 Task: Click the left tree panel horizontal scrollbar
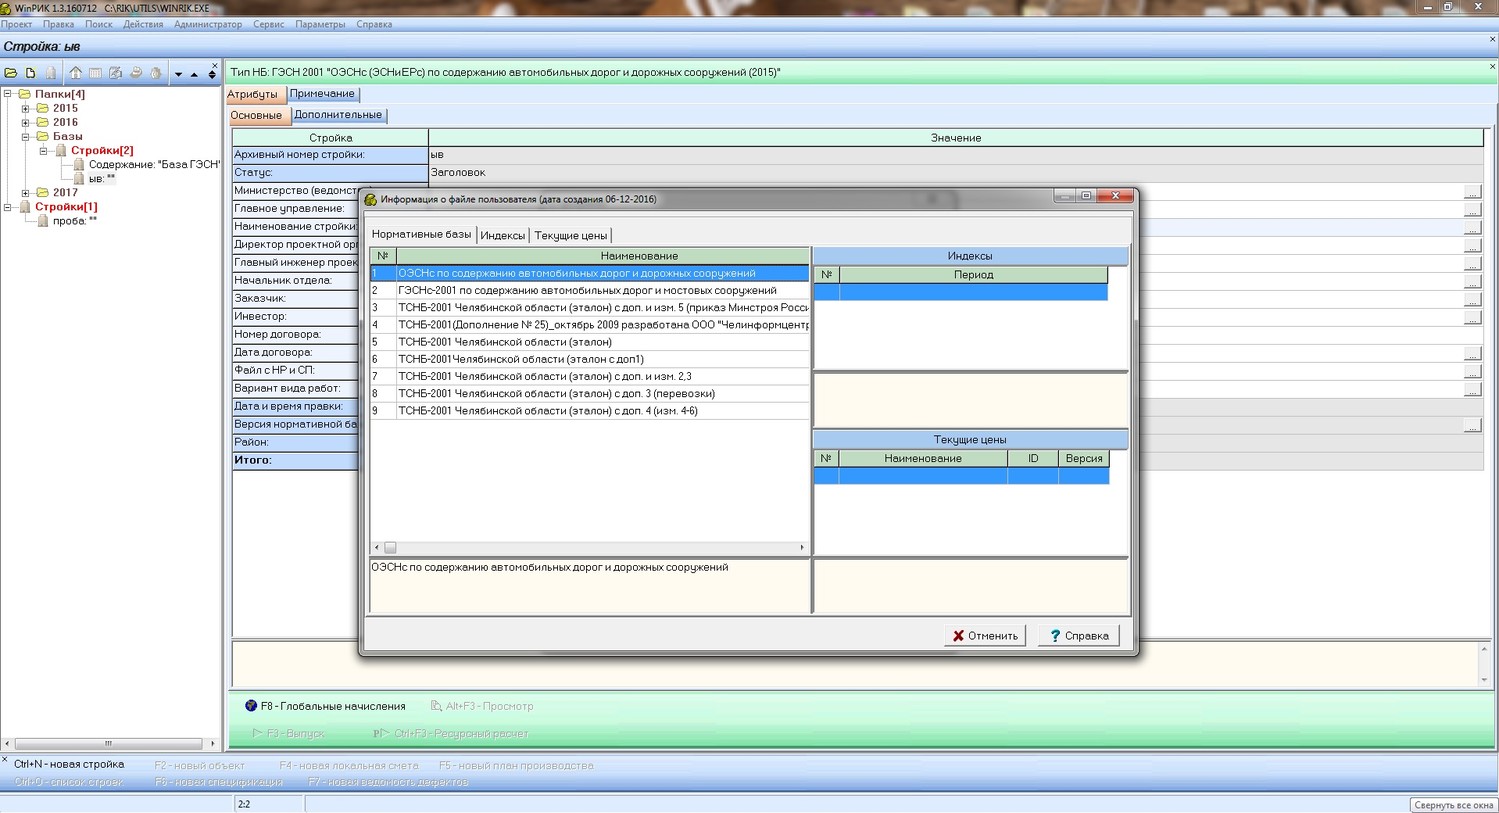coord(109,744)
